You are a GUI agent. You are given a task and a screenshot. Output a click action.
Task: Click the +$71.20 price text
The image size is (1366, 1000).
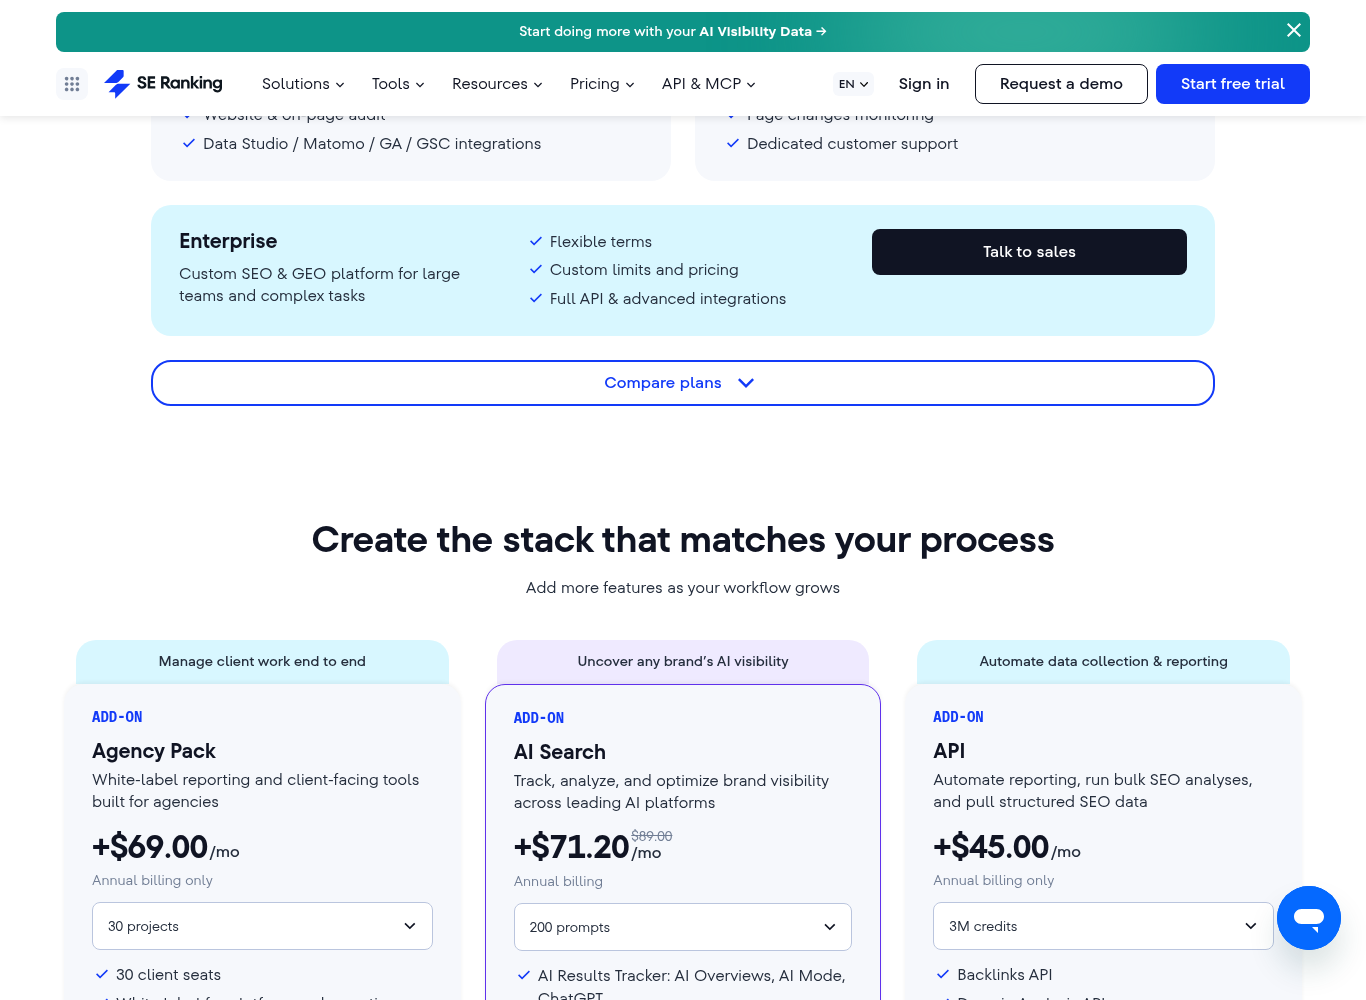coord(571,848)
